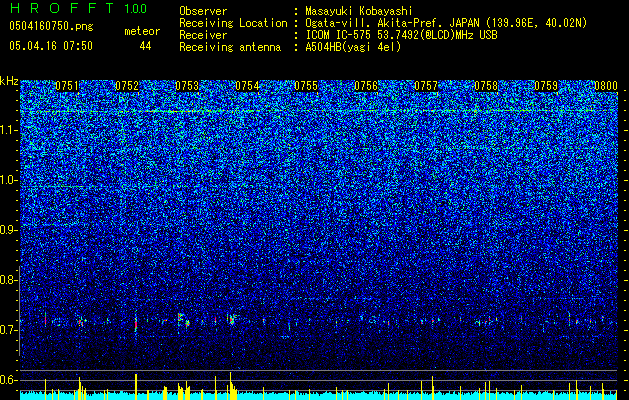Click the HROFFT 1.0.0 title text
This screenshot has width=629, height=400.
click(78, 8)
